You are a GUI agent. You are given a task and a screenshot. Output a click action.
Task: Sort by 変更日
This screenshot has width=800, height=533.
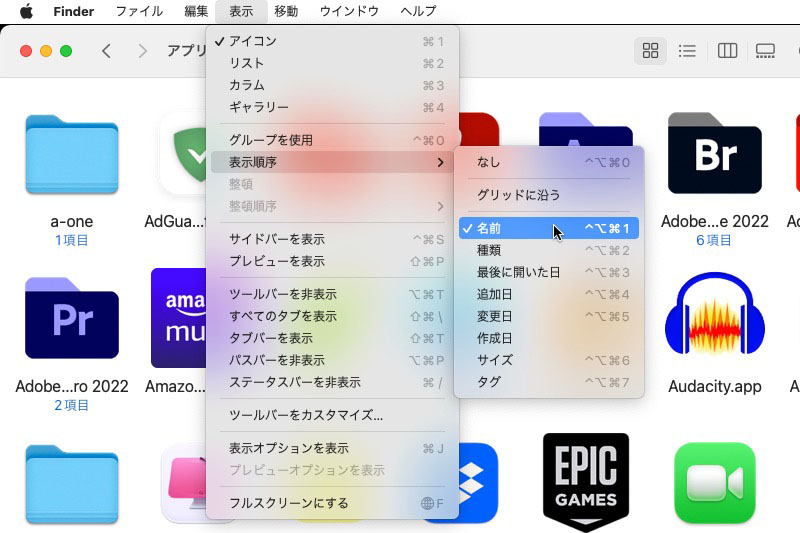pos(549,316)
